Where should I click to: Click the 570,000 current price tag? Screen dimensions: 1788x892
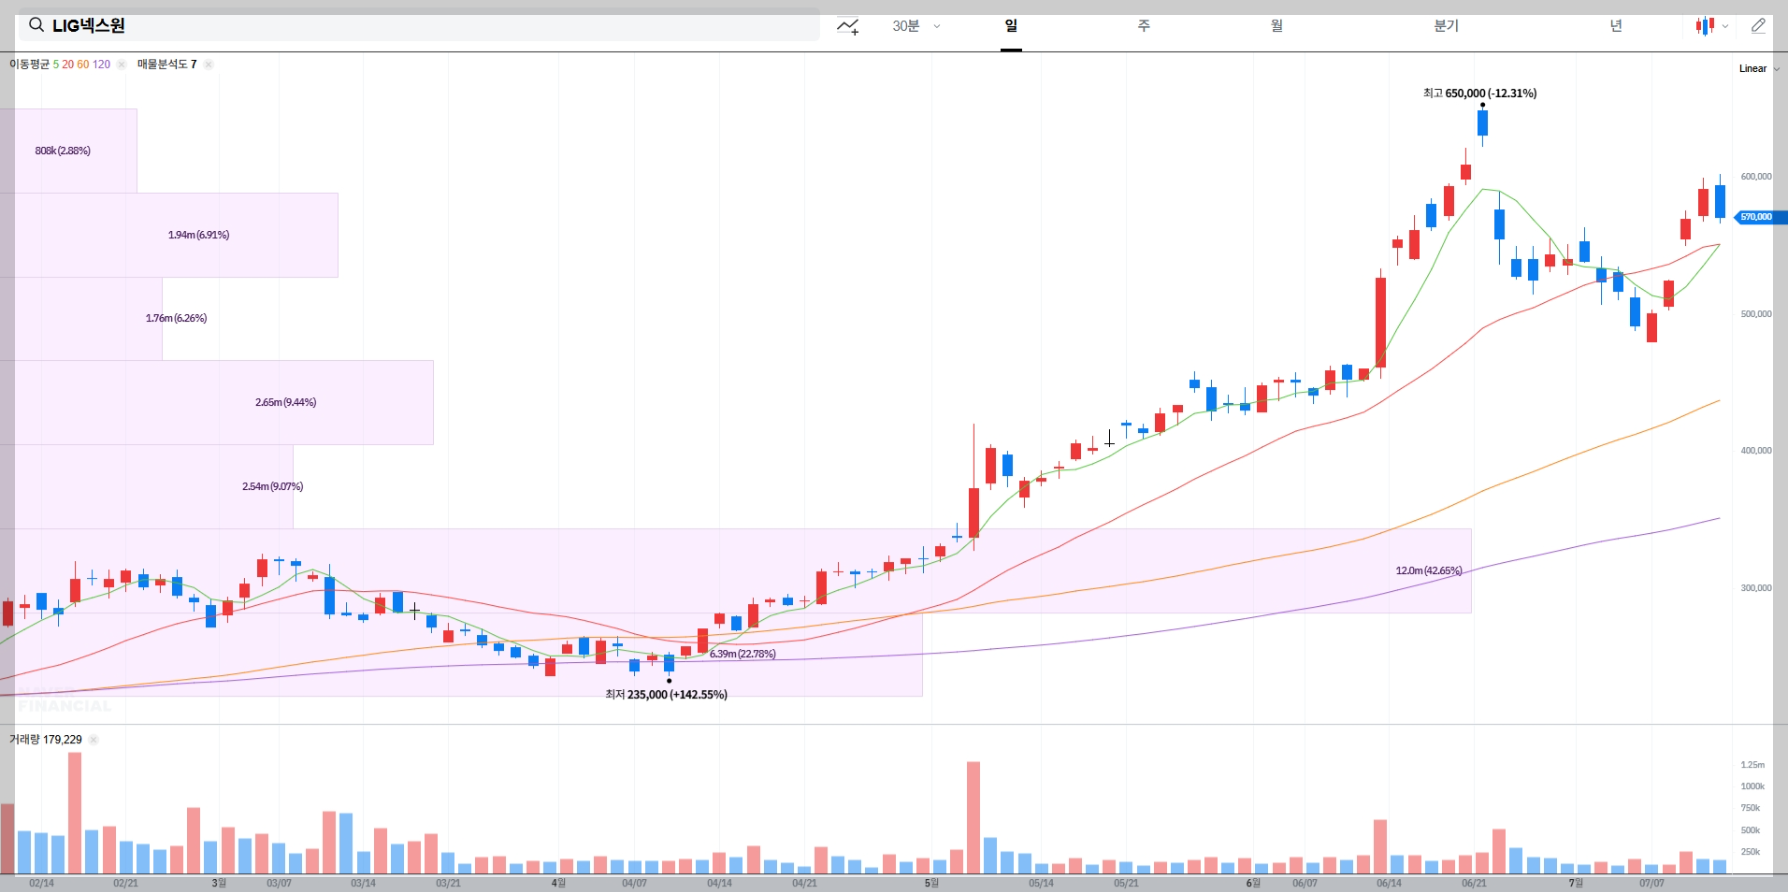coord(1759,217)
